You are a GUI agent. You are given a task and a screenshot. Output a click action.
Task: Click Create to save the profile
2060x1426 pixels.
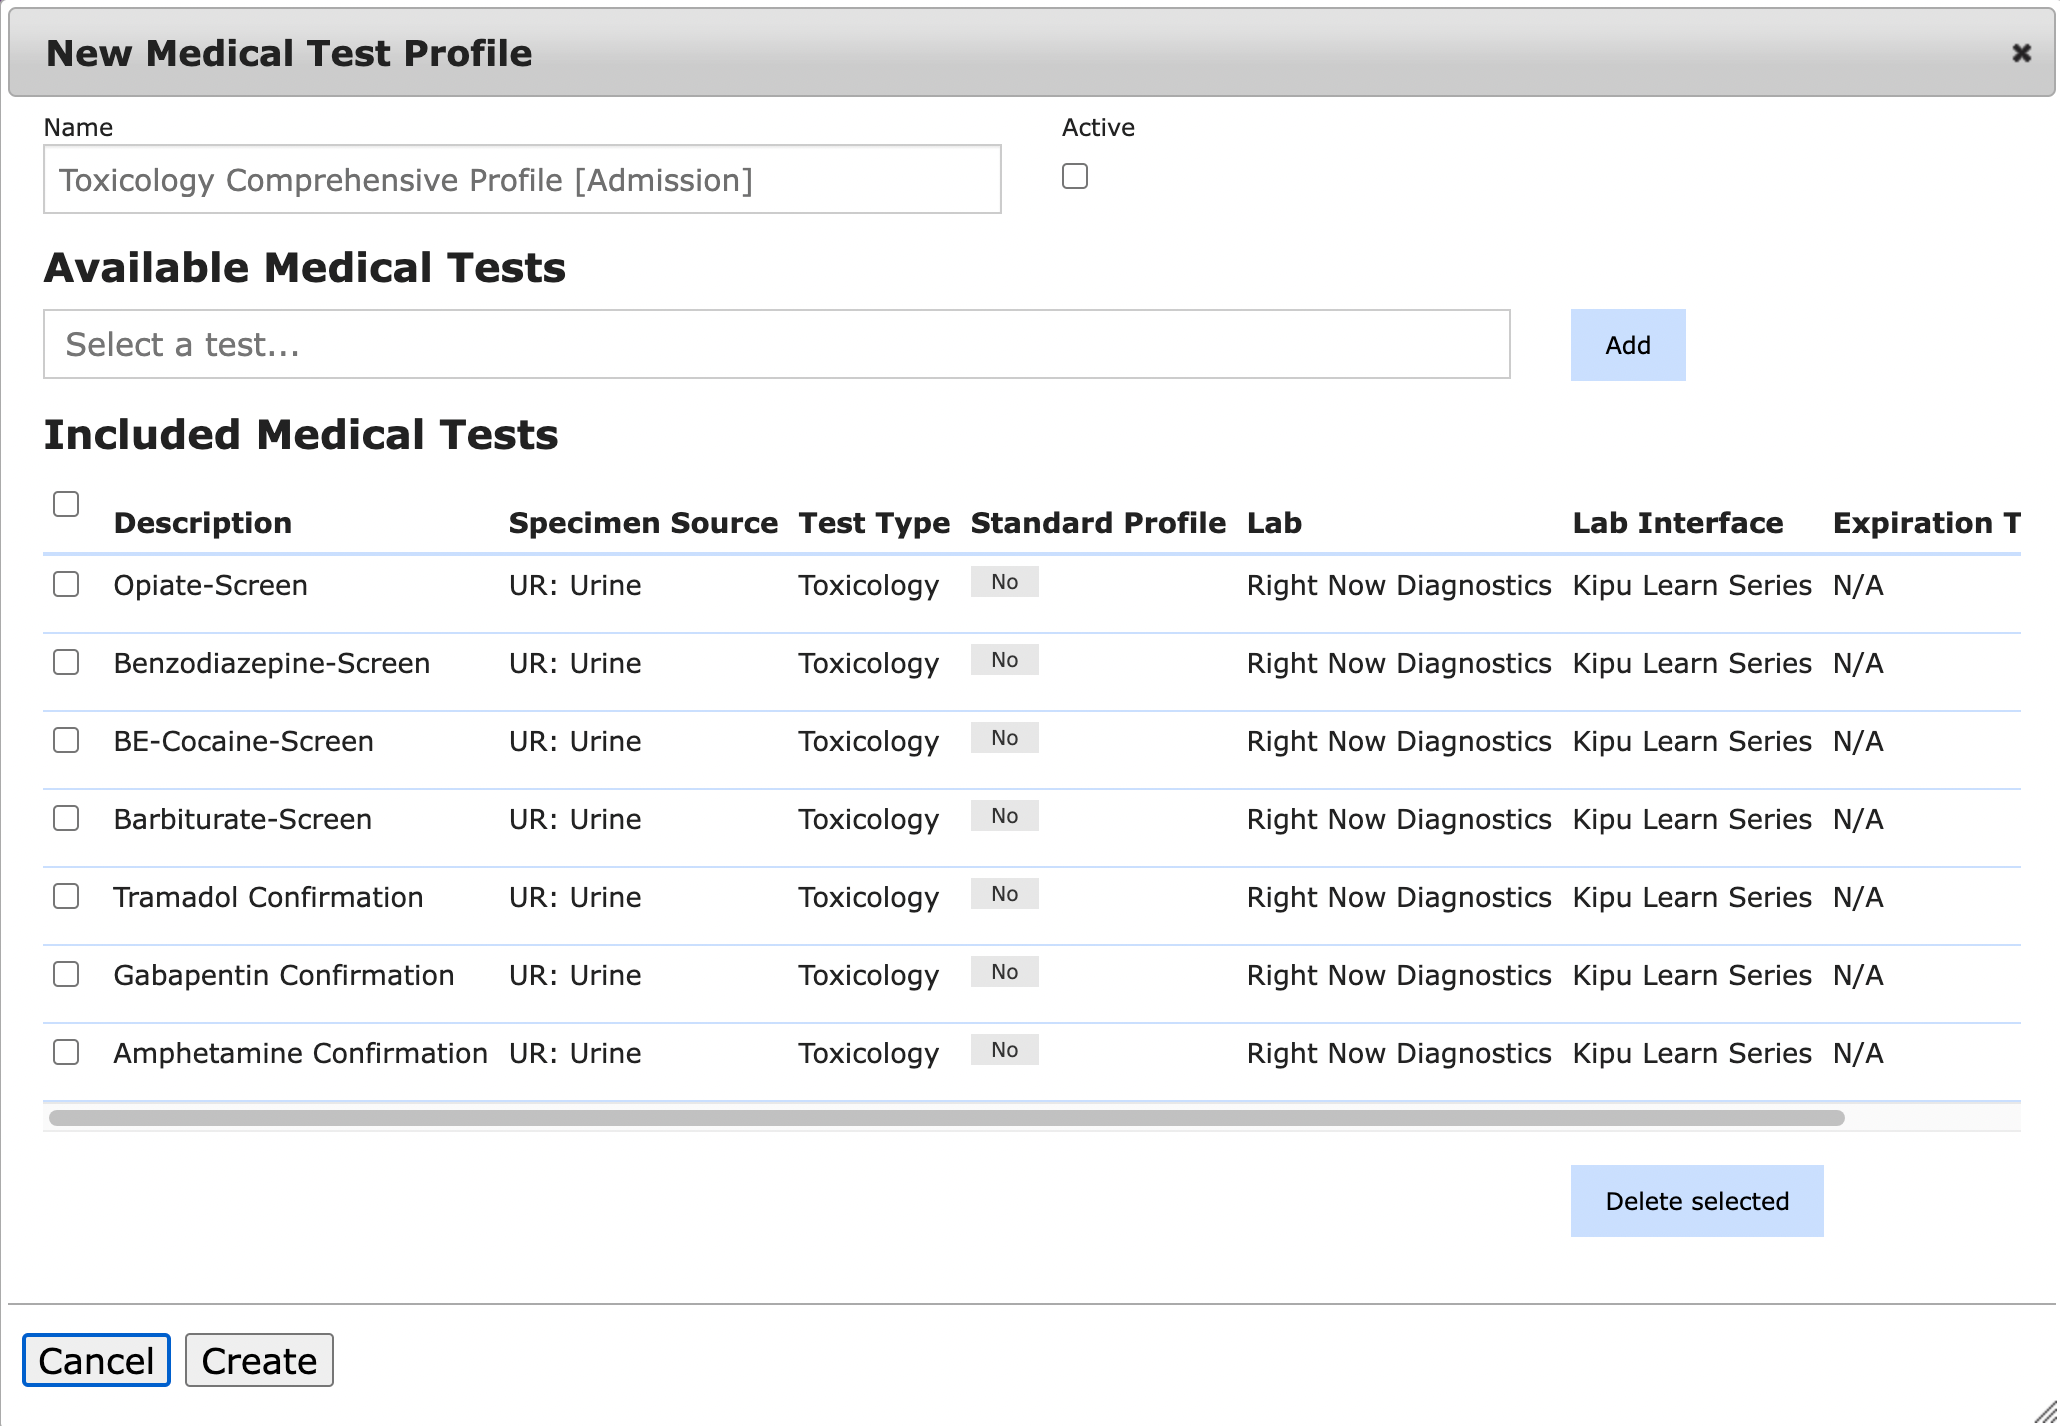pyautogui.click(x=259, y=1361)
